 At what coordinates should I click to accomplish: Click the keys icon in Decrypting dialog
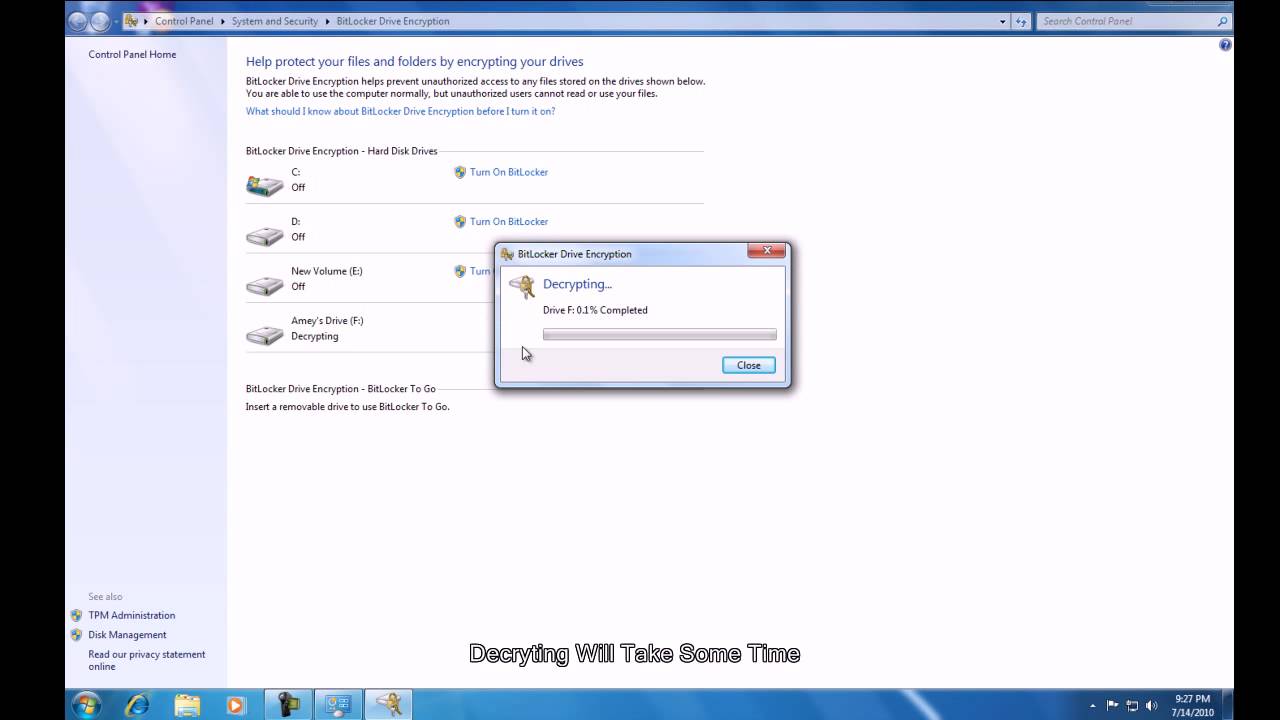click(x=522, y=287)
